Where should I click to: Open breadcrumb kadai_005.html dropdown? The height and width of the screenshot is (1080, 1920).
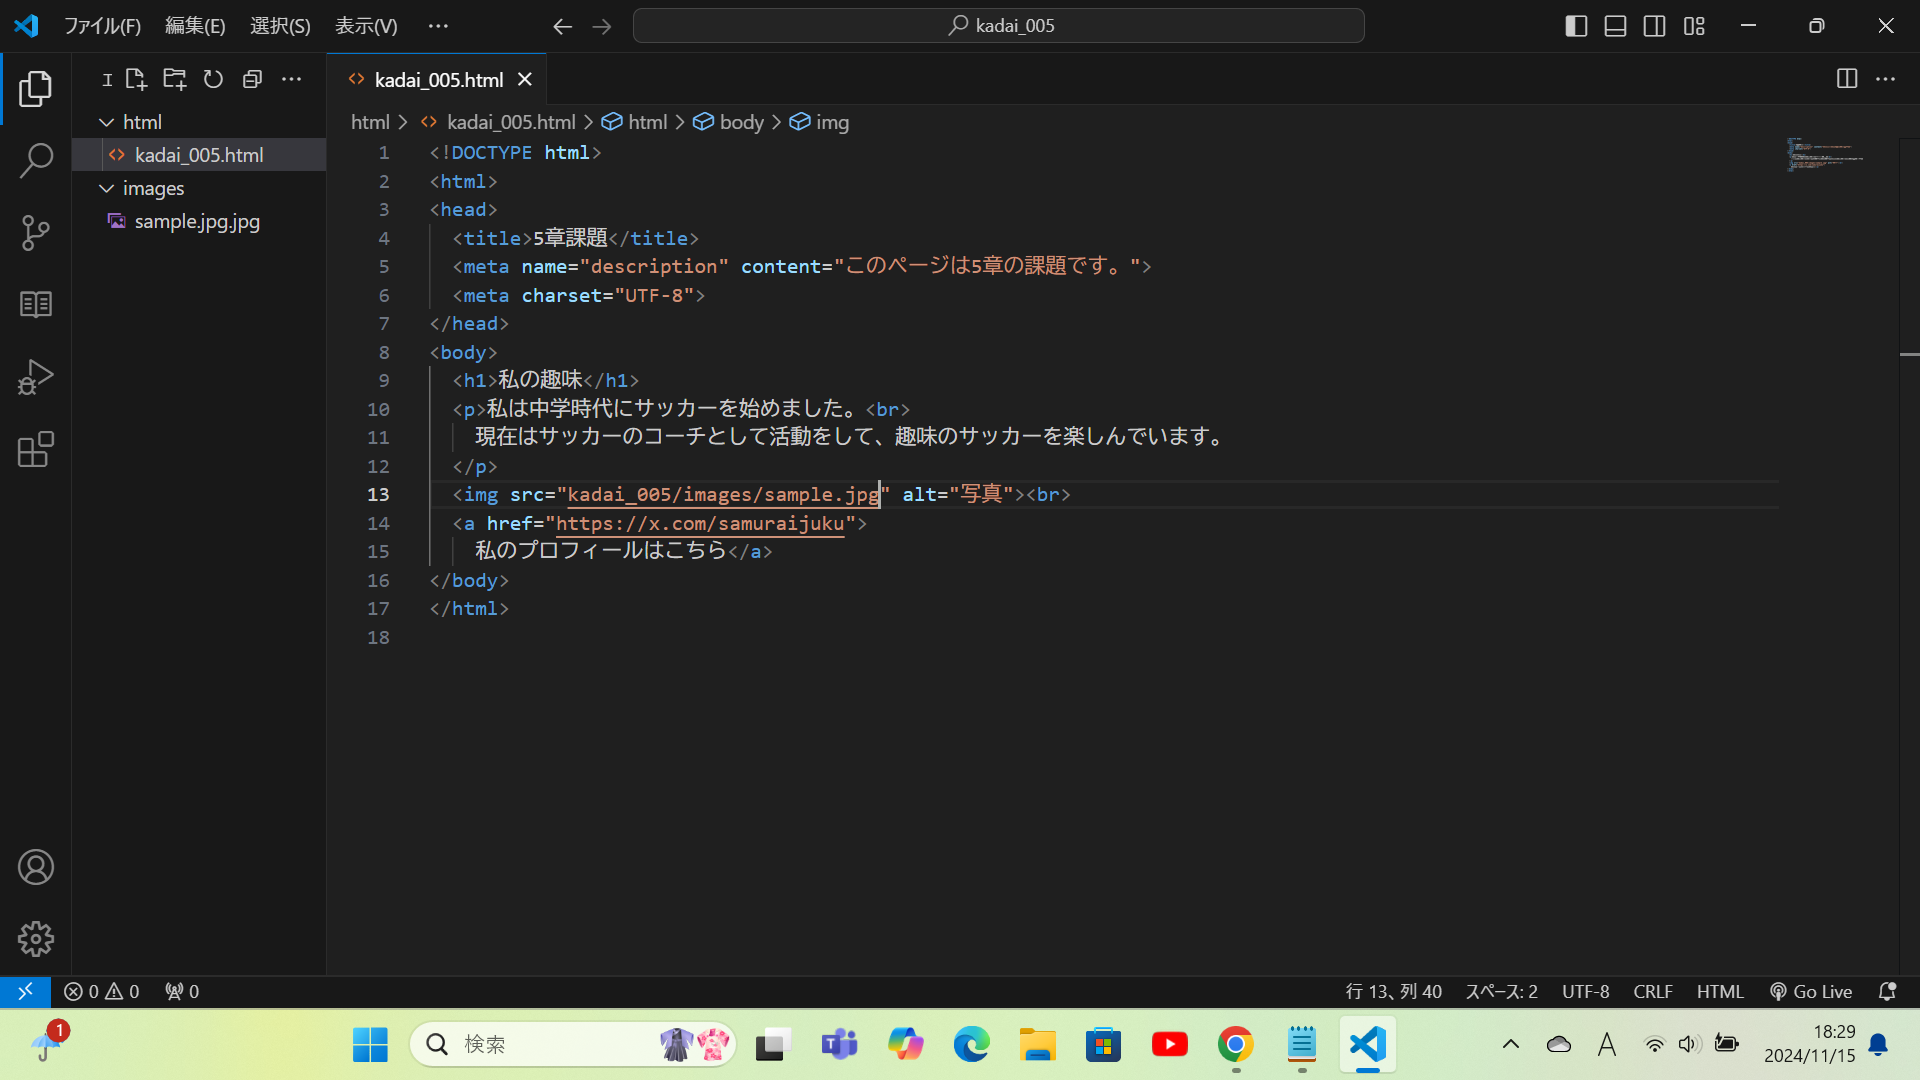[499, 122]
